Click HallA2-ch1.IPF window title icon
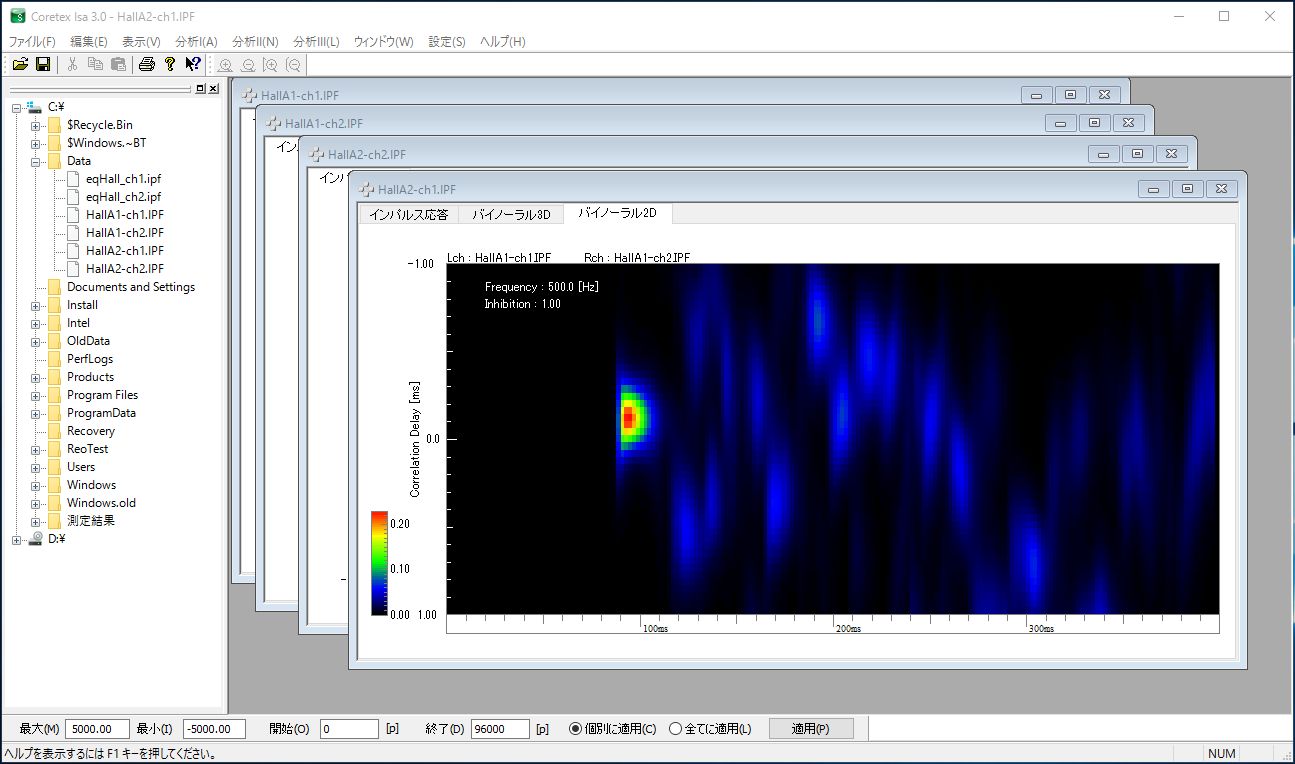Viewport: 1295px width, 764px height. tap(367, 189)
